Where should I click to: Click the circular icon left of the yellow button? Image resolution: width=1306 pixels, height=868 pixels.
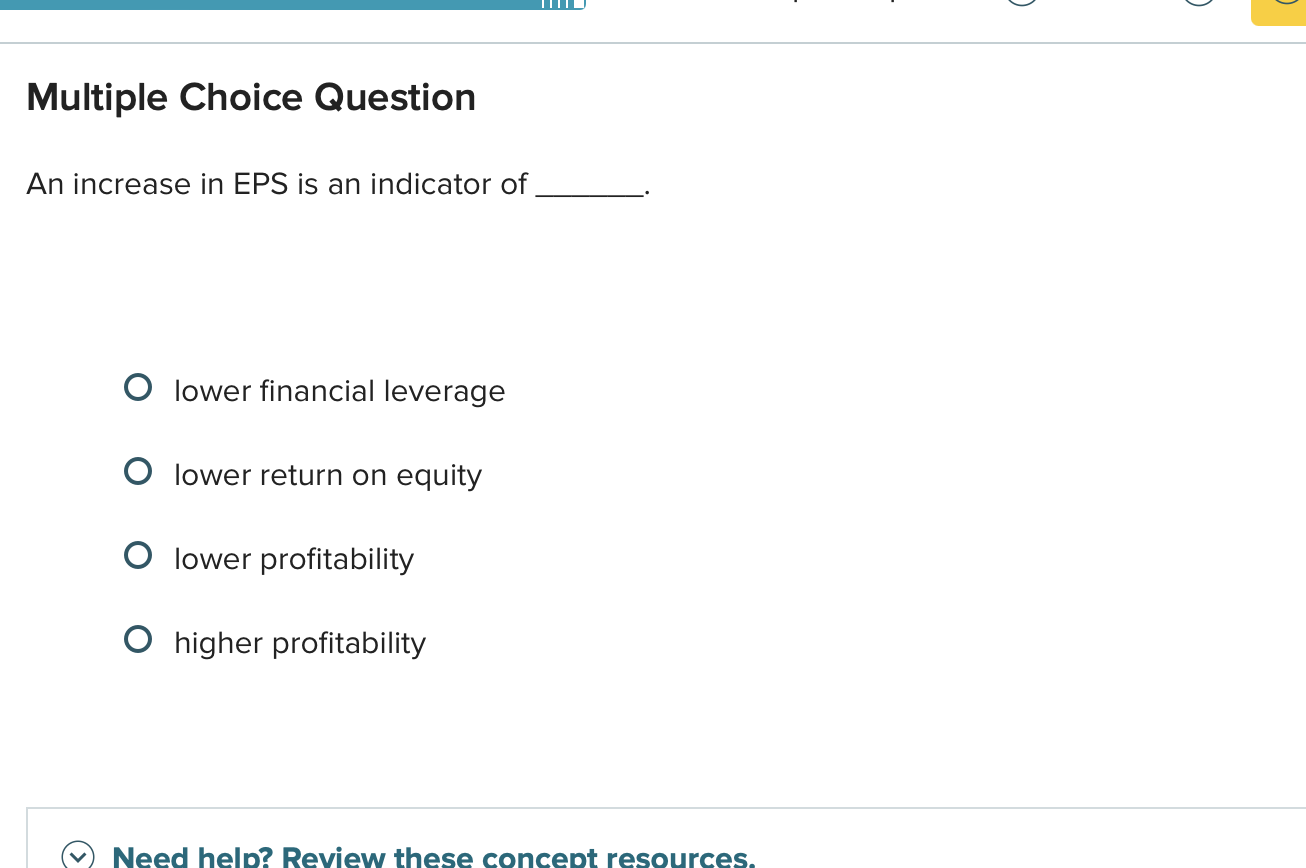coord(1196,5)
